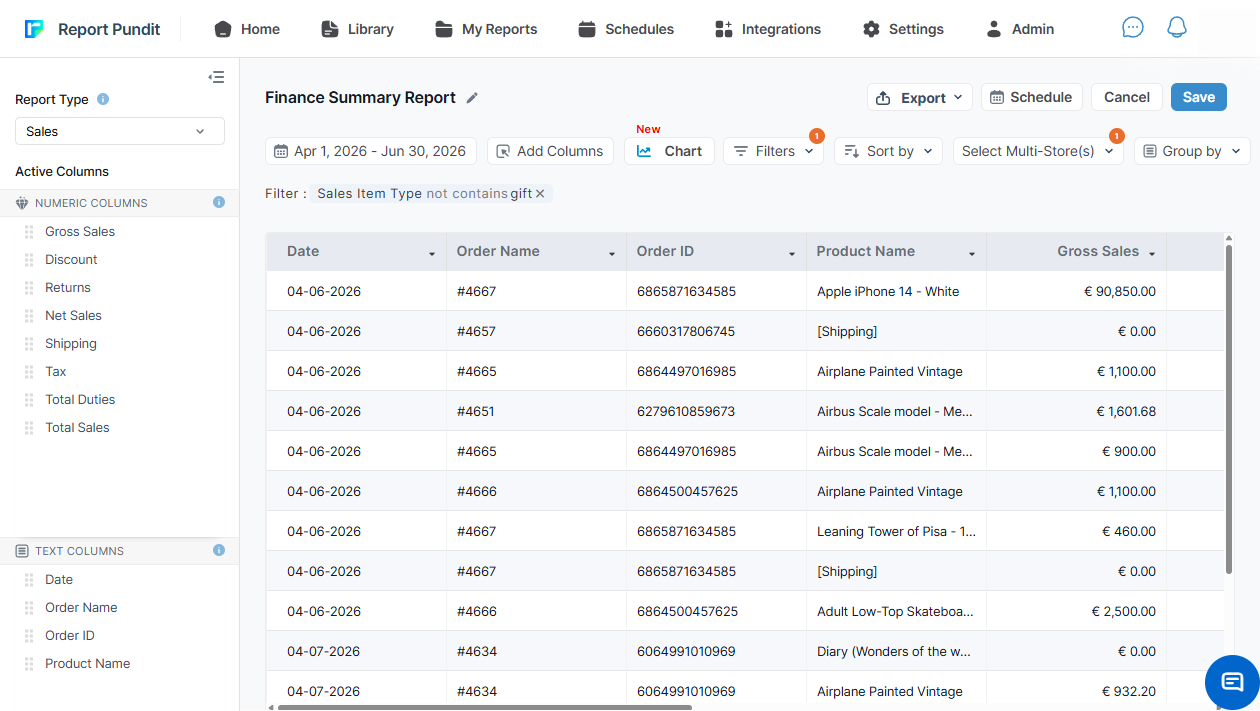The image size is (1260, 711).
Task: Grab the drag handle for Total Duties
Action: 29,399
